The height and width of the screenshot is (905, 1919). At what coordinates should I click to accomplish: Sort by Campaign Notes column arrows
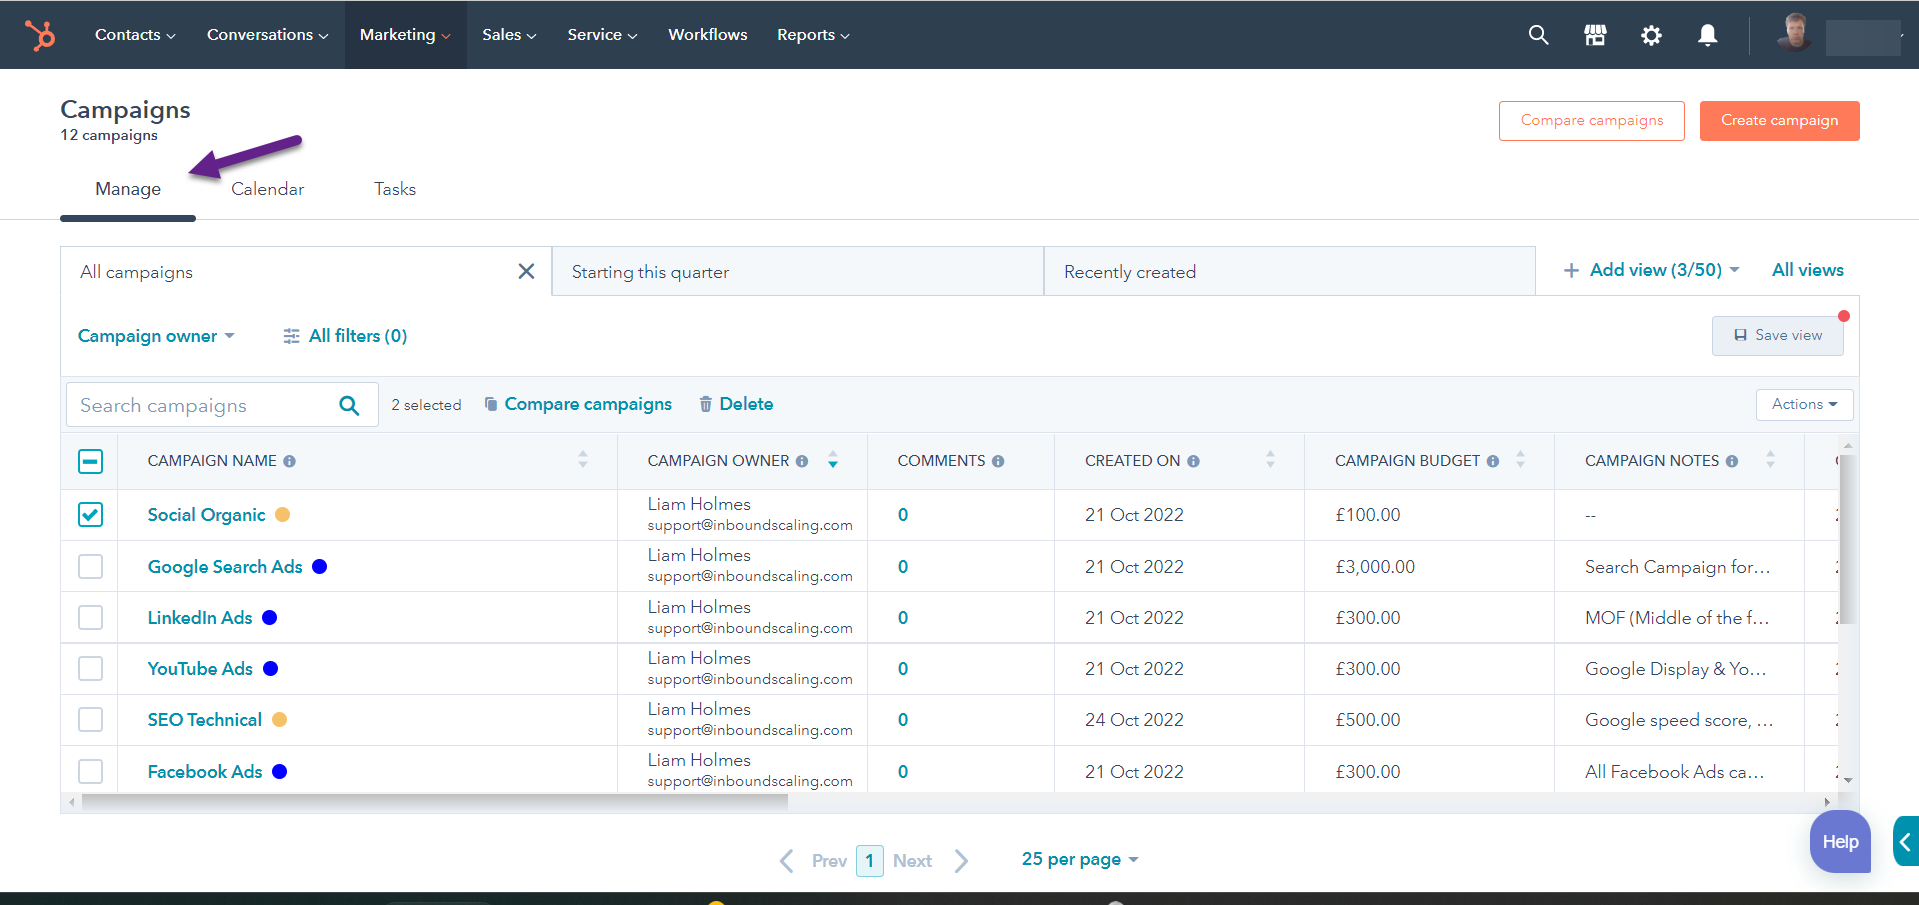[x=1770, y=460]
